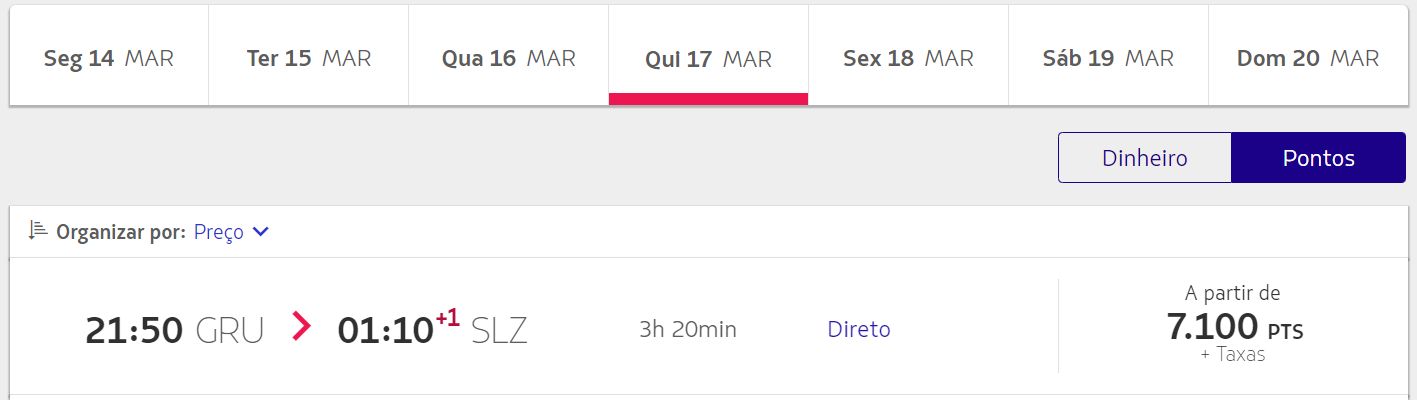This screenshot has width=1417, height=400.
Task: Select the Sáb 19 MAR date tab
Action: [x=1108, y=56]
